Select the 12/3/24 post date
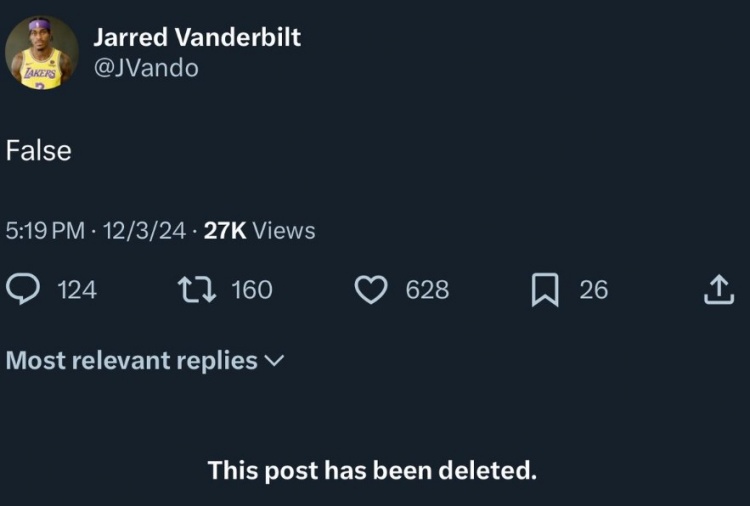Screen dimensions: 750x506 (x=144, y=231)
